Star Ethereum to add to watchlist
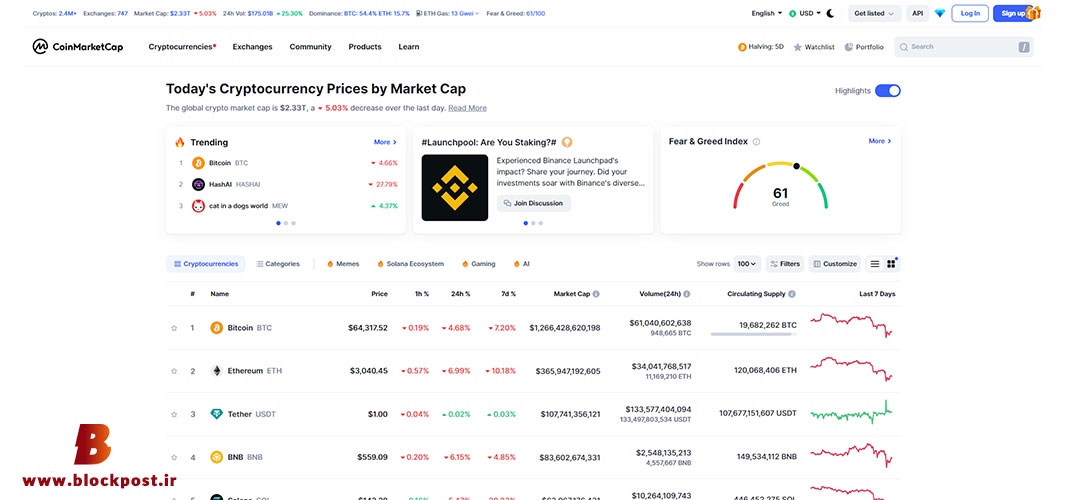The width and height of the screenshot is (1066, 500). 174,371
